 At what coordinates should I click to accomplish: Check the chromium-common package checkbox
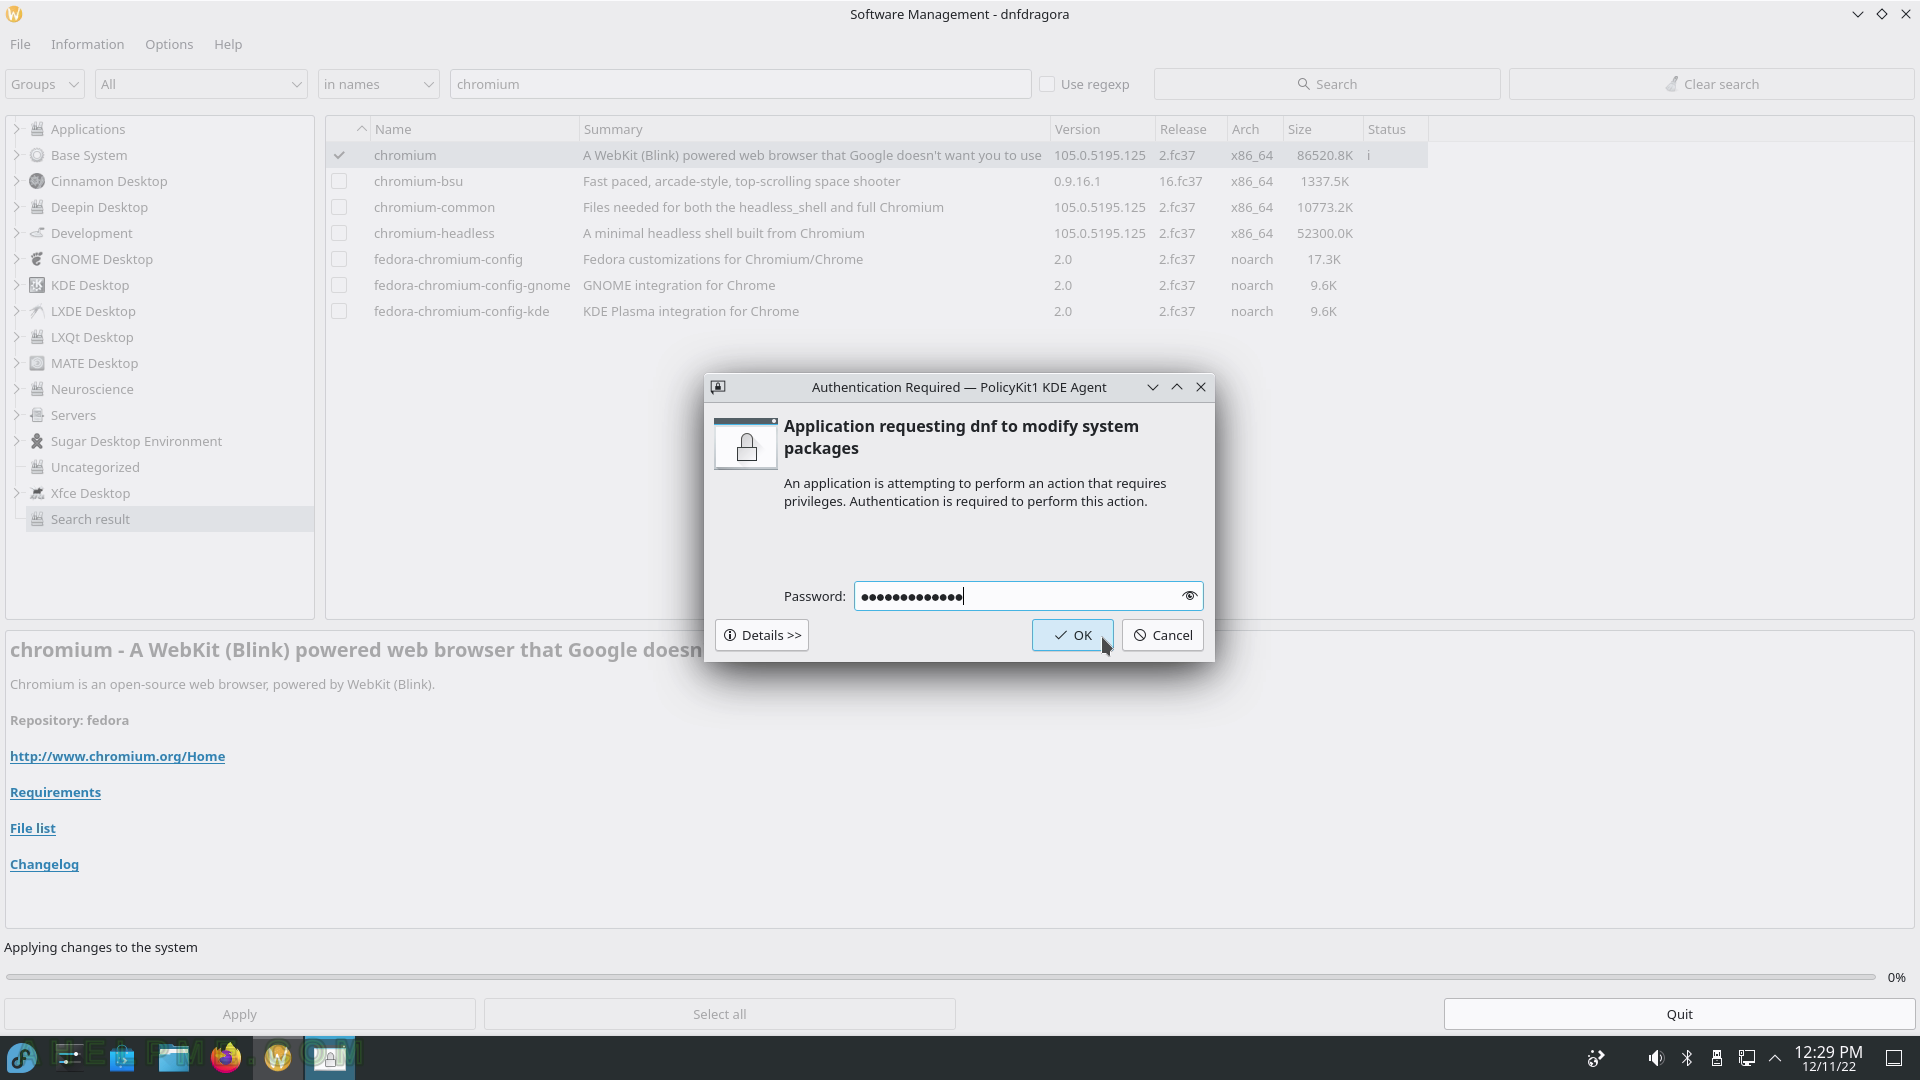click(x=339, y=207)
